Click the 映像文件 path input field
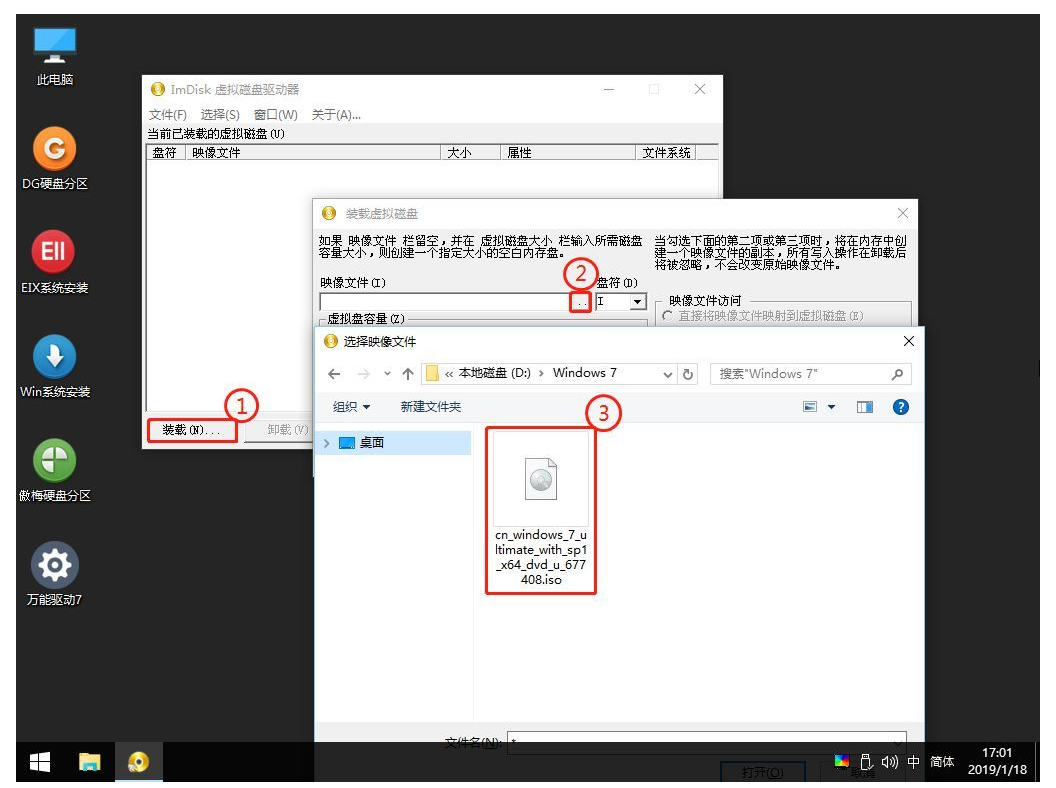Viewport: 1056px width, 788px height. [445, 302]
